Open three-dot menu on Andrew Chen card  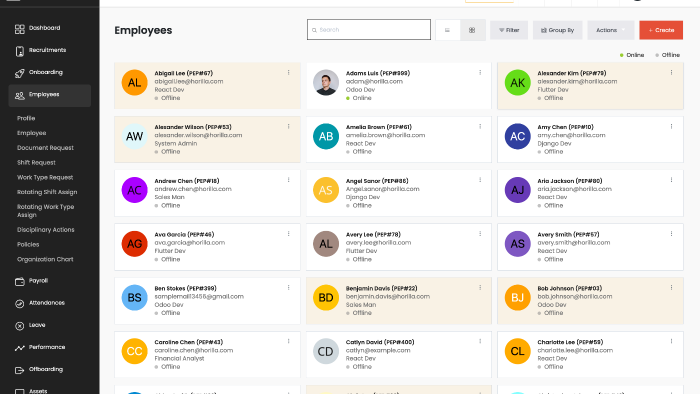click(288, 180)
